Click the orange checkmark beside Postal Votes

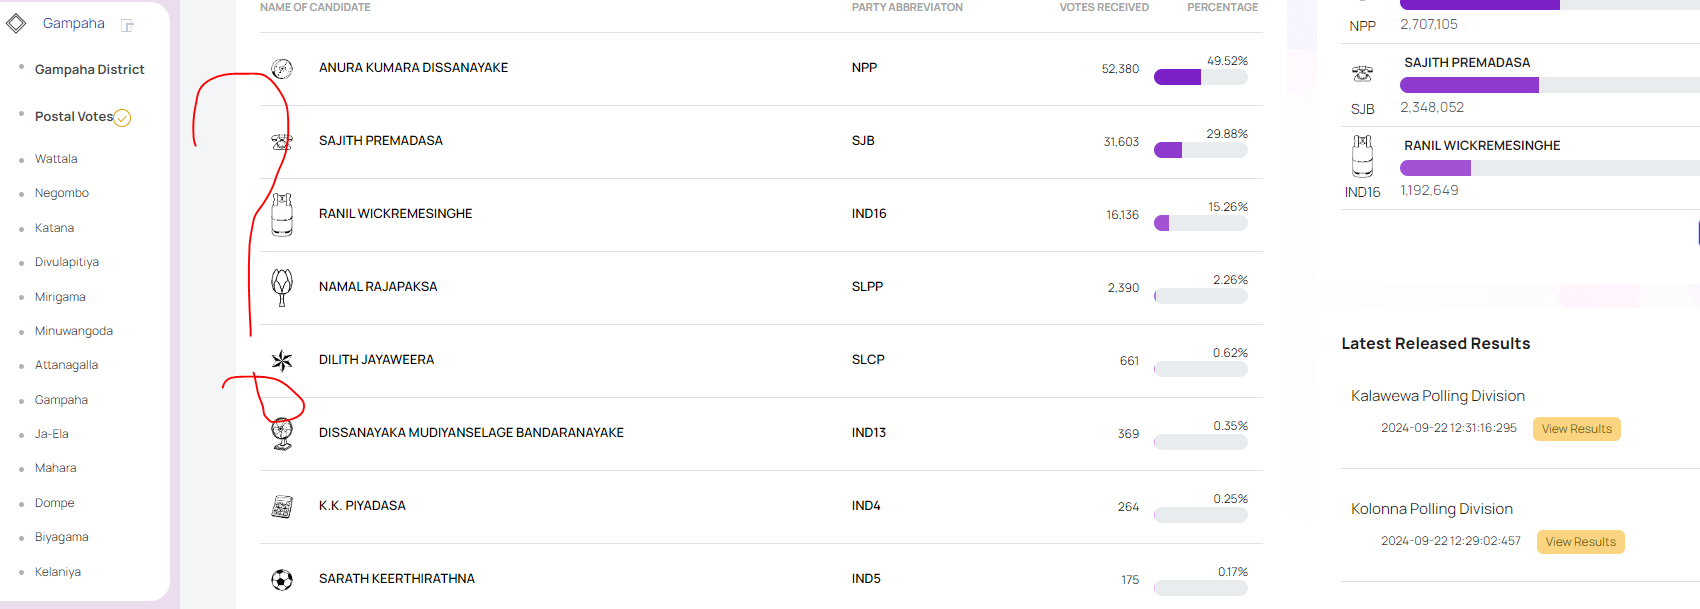click(122, 118)
